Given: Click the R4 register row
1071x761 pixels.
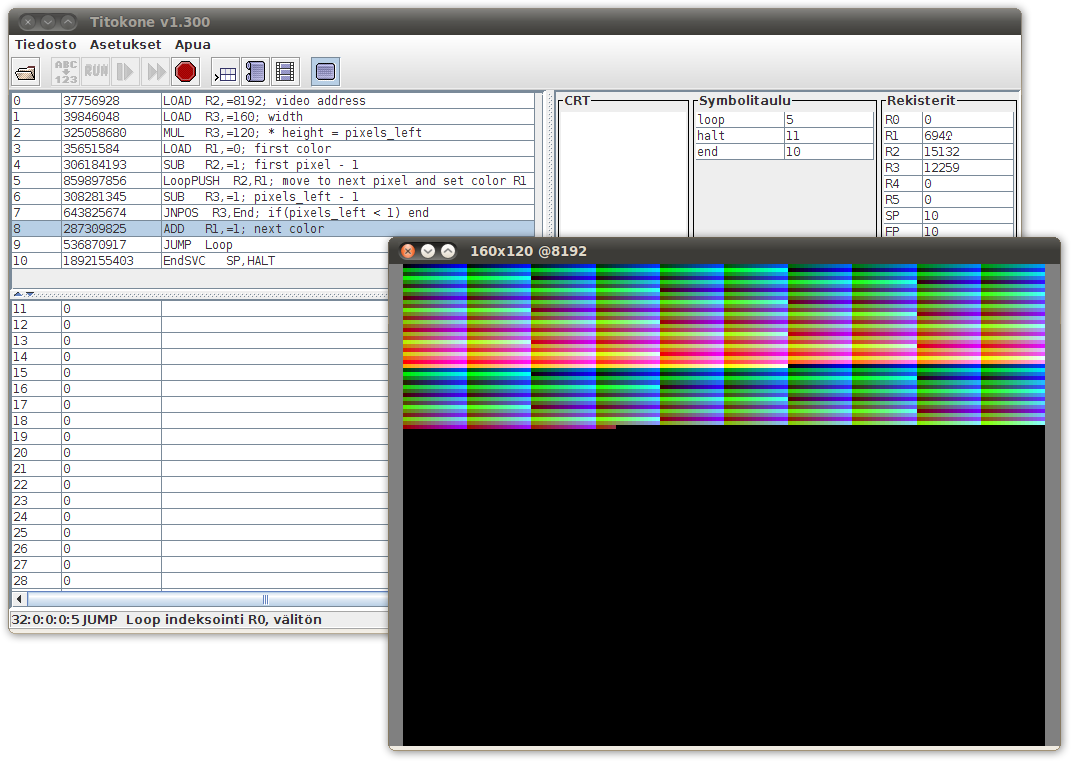Looking at the screenshot, I should tap(948, 184).
